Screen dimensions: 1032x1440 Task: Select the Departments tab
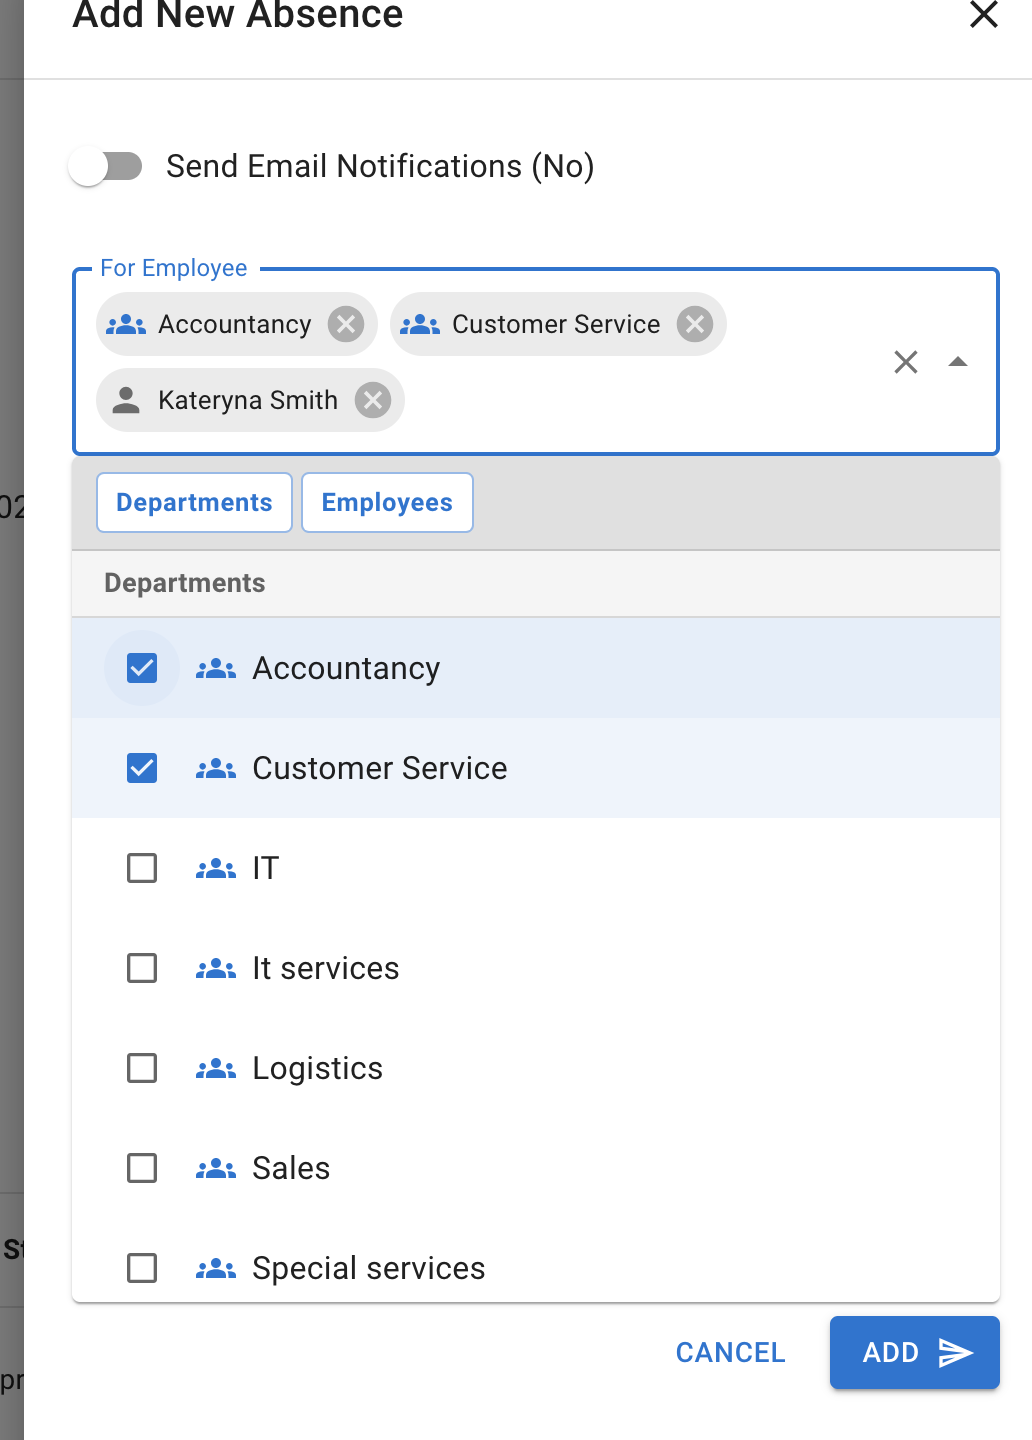click(194, 502)
